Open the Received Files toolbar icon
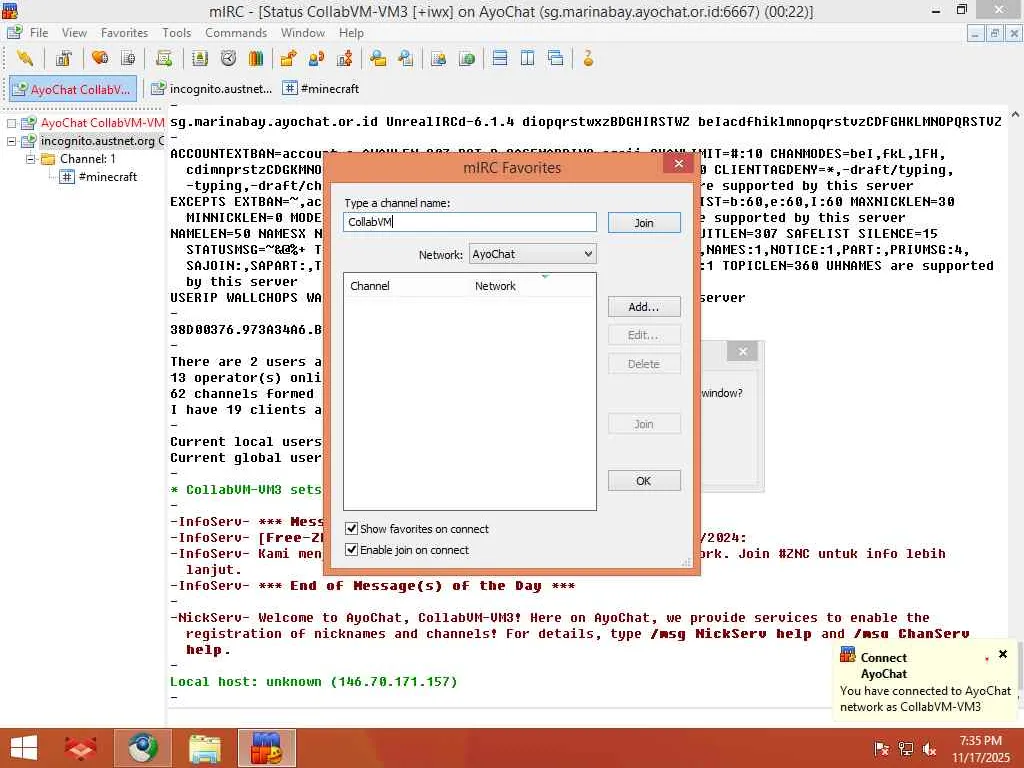Screen dimensions: 1024x768 pyautogui.click(x=377, y=59)
